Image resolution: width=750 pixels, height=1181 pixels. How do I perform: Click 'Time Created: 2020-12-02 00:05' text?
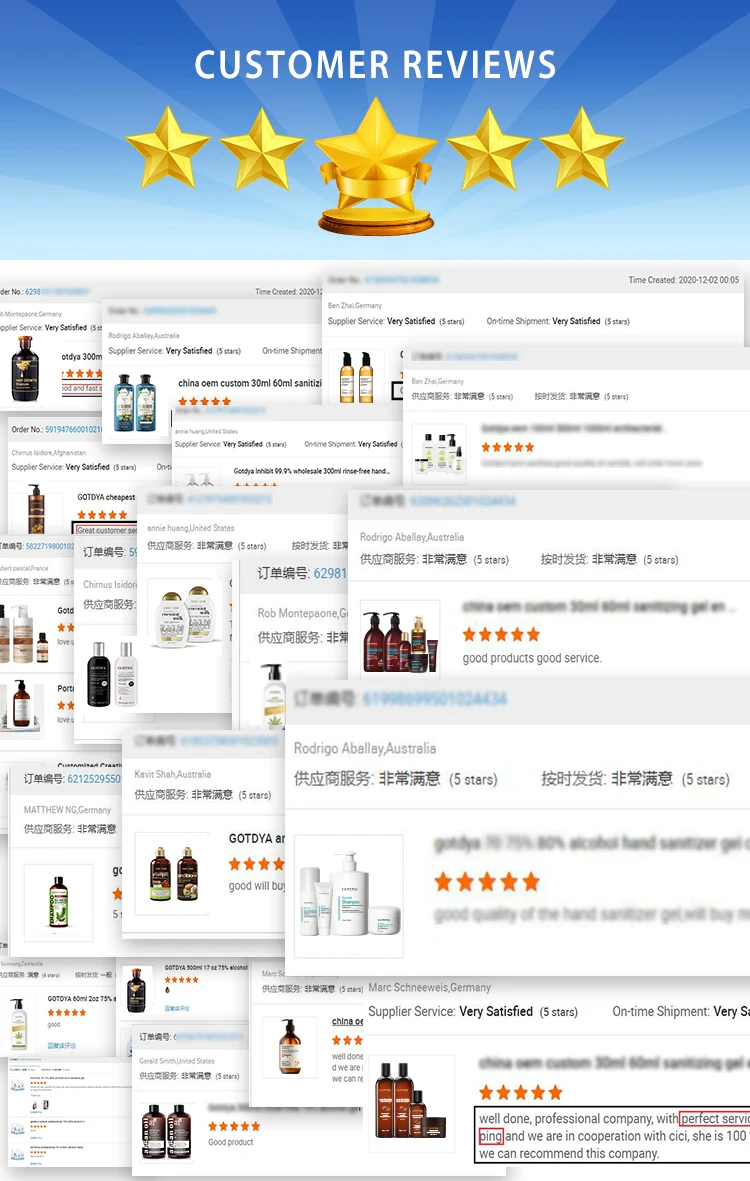684,279
